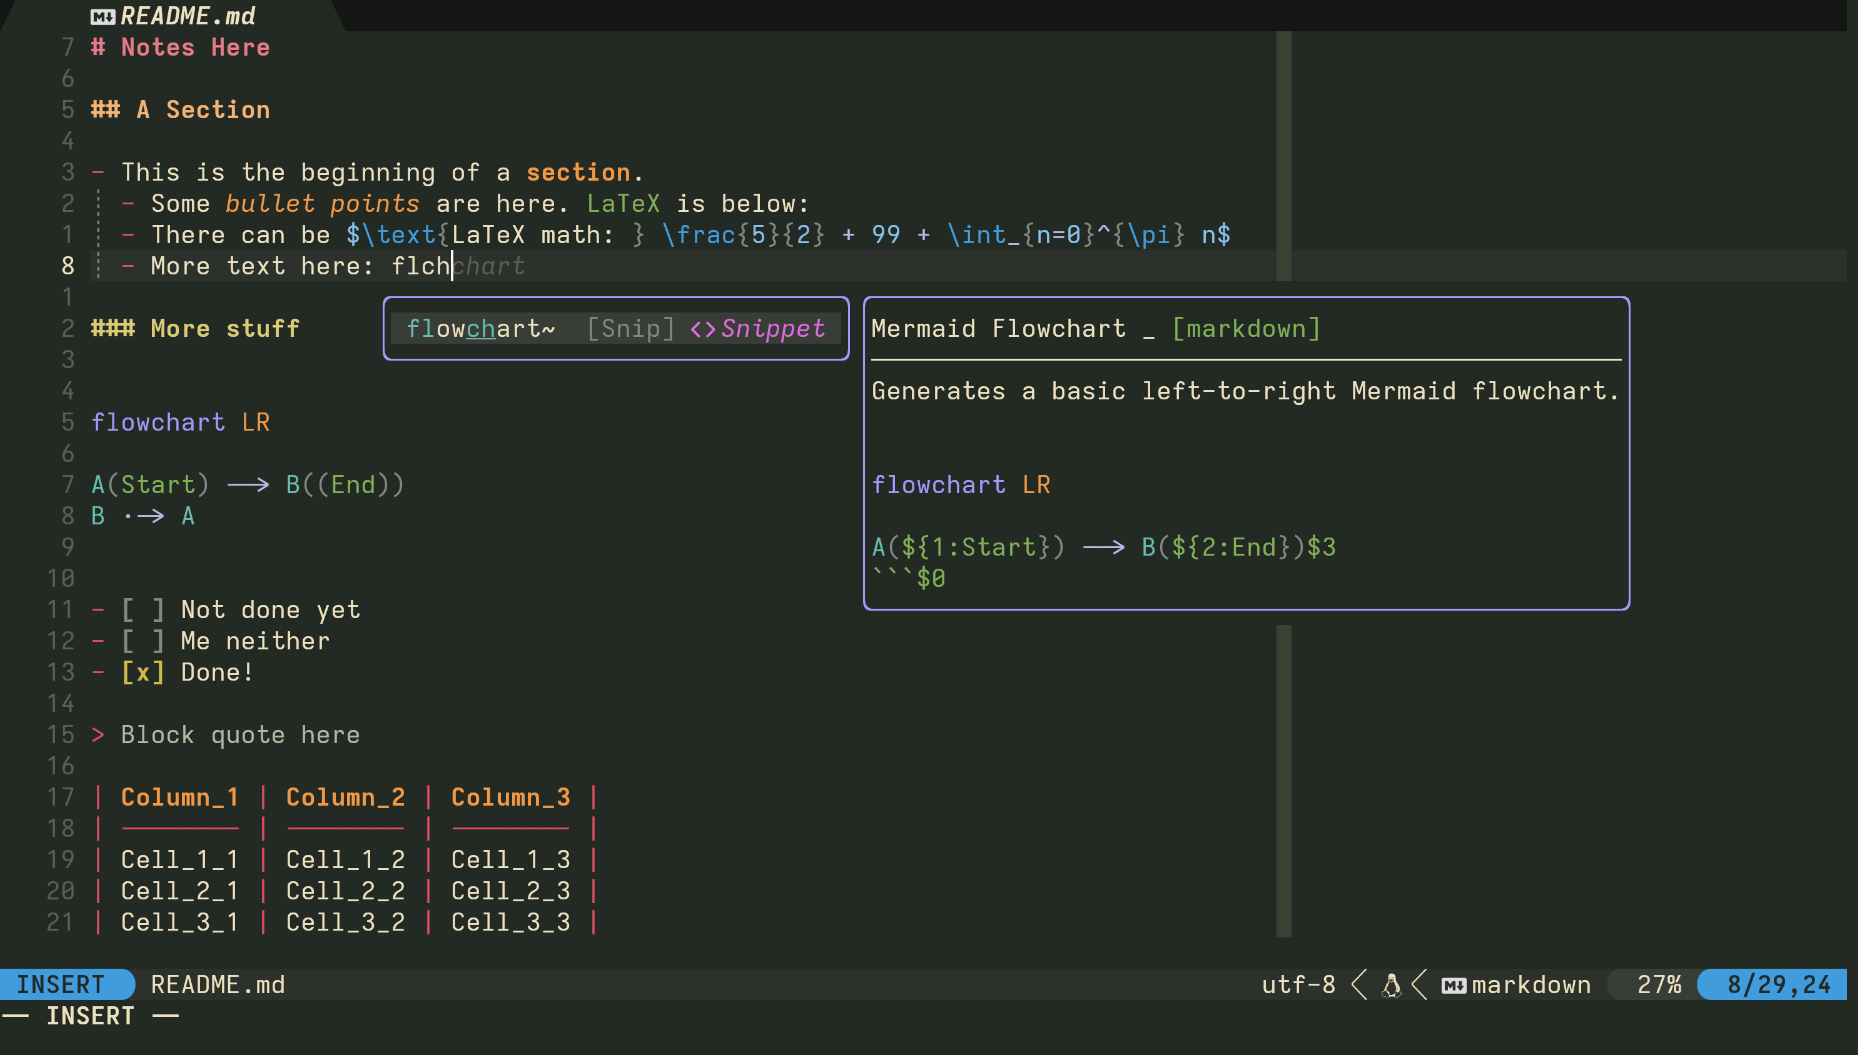Click the 8/29,24 cursor position indicator

tap(1779, 985)
